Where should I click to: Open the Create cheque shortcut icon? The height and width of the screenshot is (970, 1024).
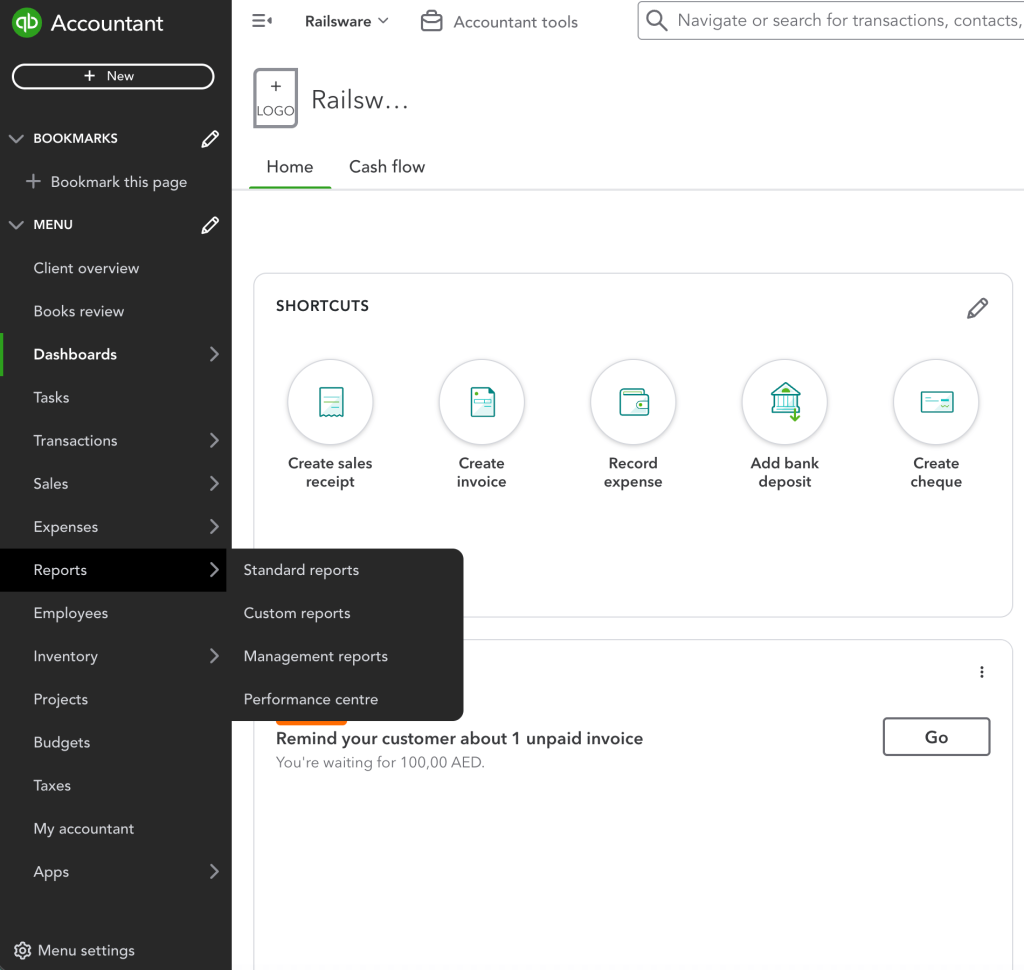[x=935, y=401]
